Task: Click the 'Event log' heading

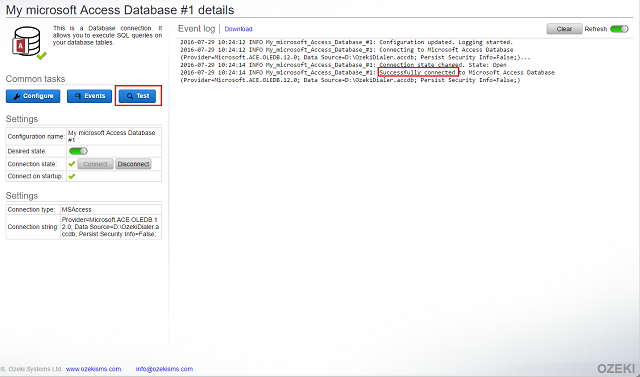Action: tap(196, 29)
